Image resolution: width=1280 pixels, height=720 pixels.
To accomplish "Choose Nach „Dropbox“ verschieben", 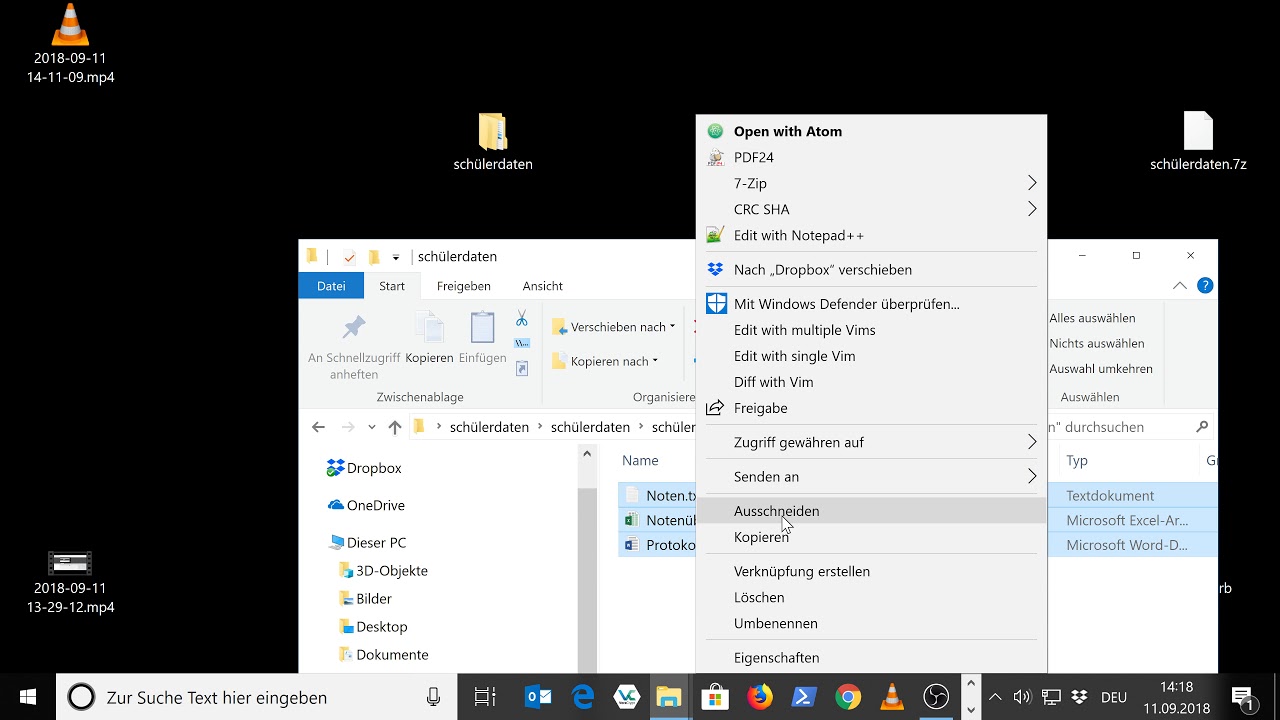I will tap(871, 269).
